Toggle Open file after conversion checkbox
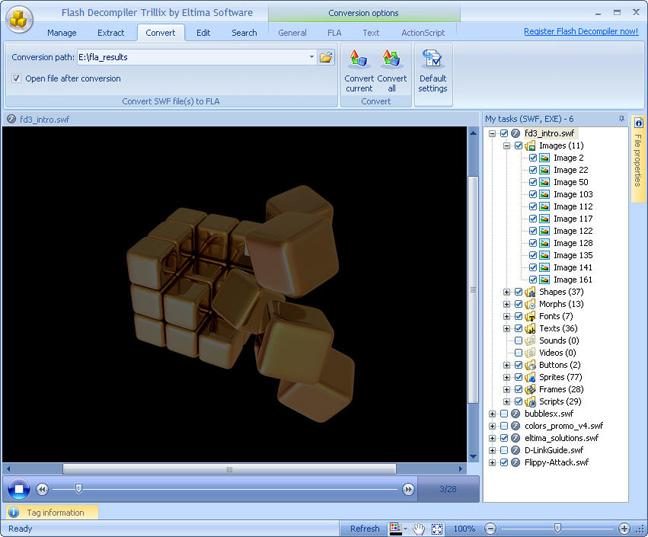648x537 pixels. coord(16,78)
